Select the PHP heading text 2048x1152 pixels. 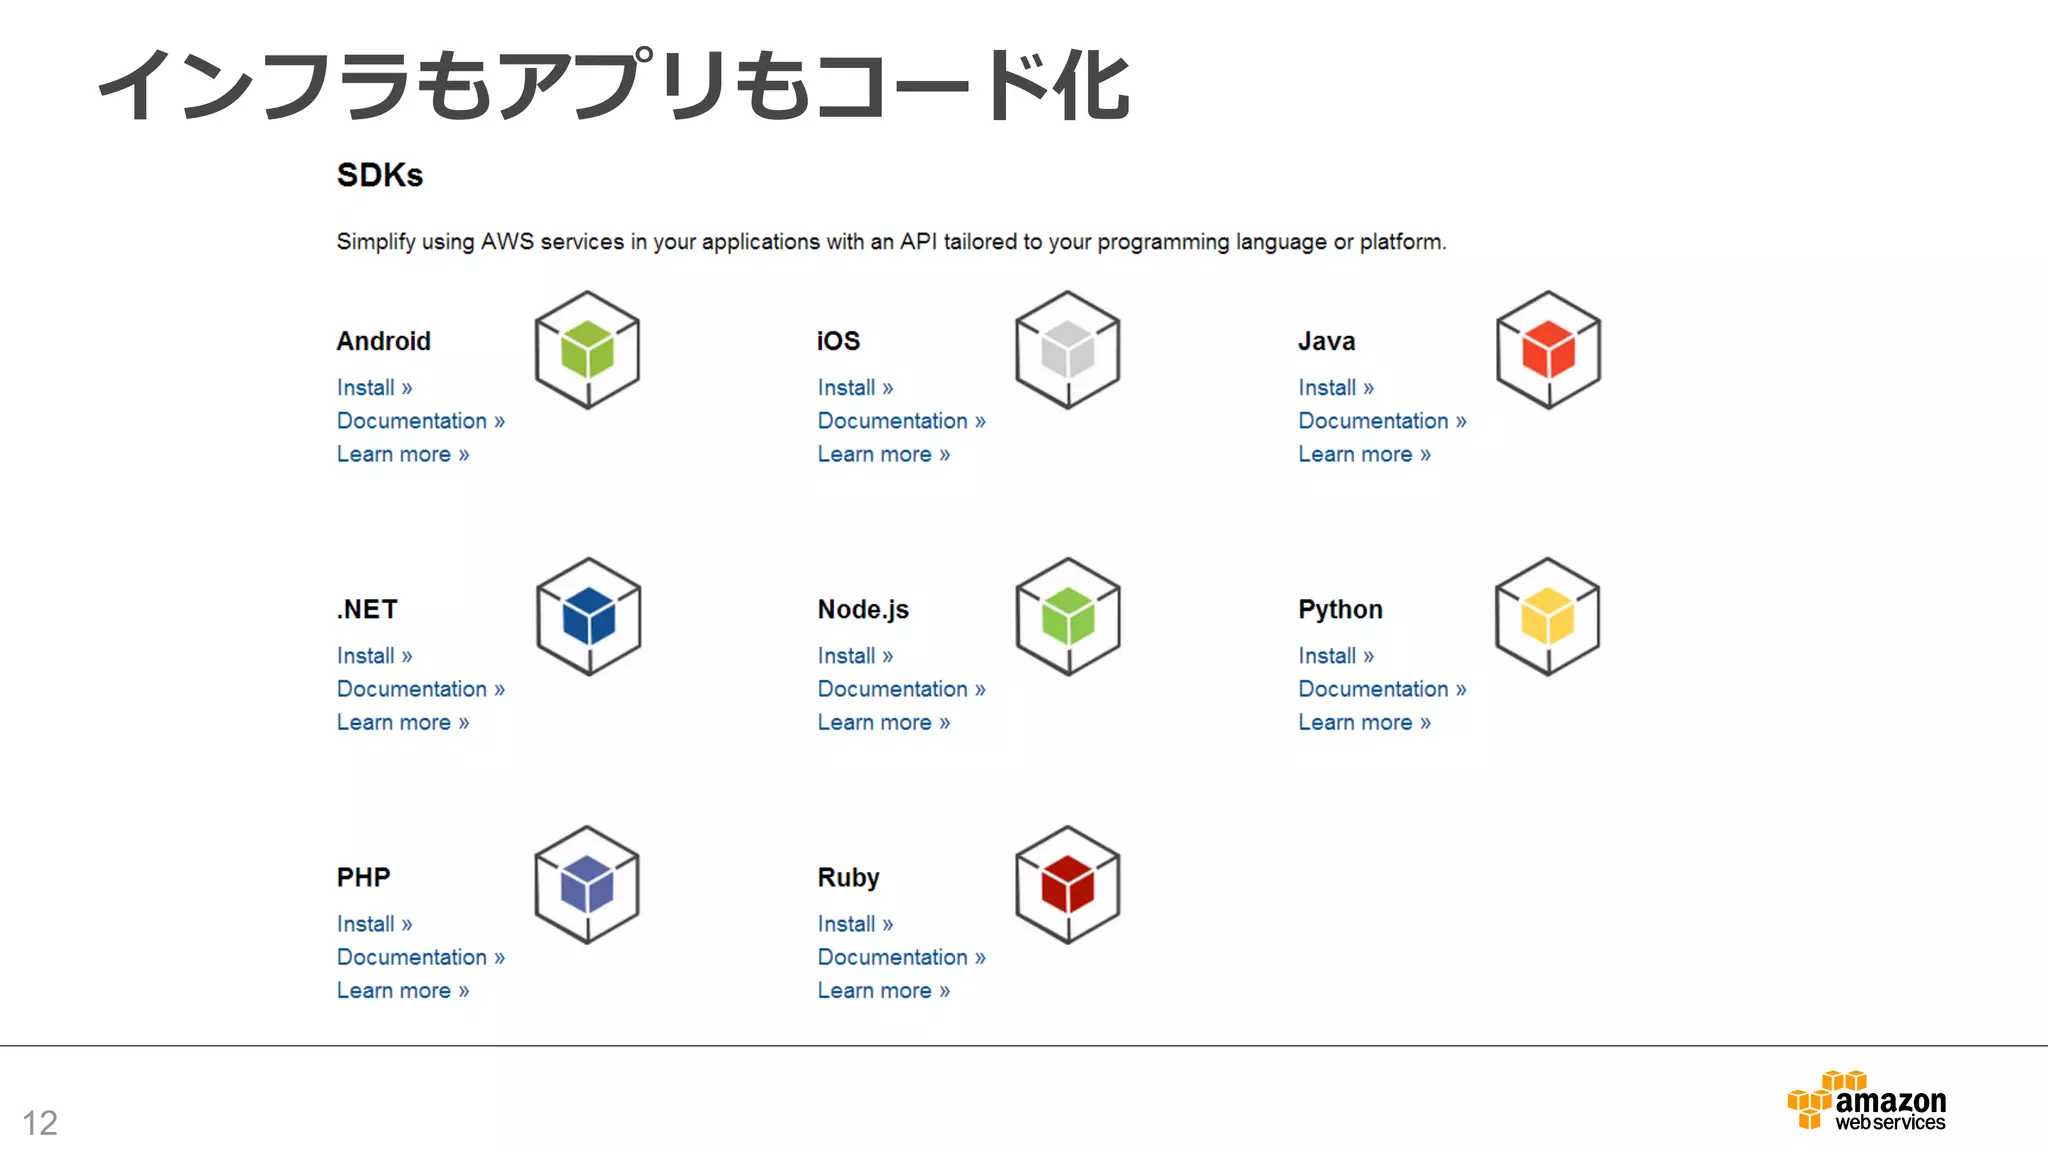coord(363,877)
